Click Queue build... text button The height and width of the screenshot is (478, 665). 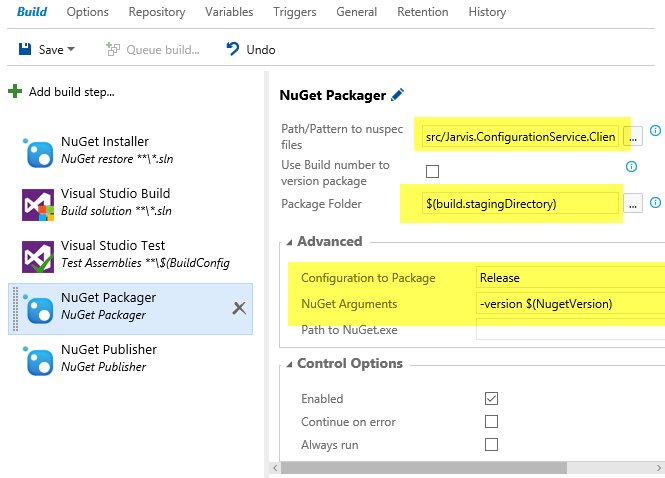(x=163, y=50)
